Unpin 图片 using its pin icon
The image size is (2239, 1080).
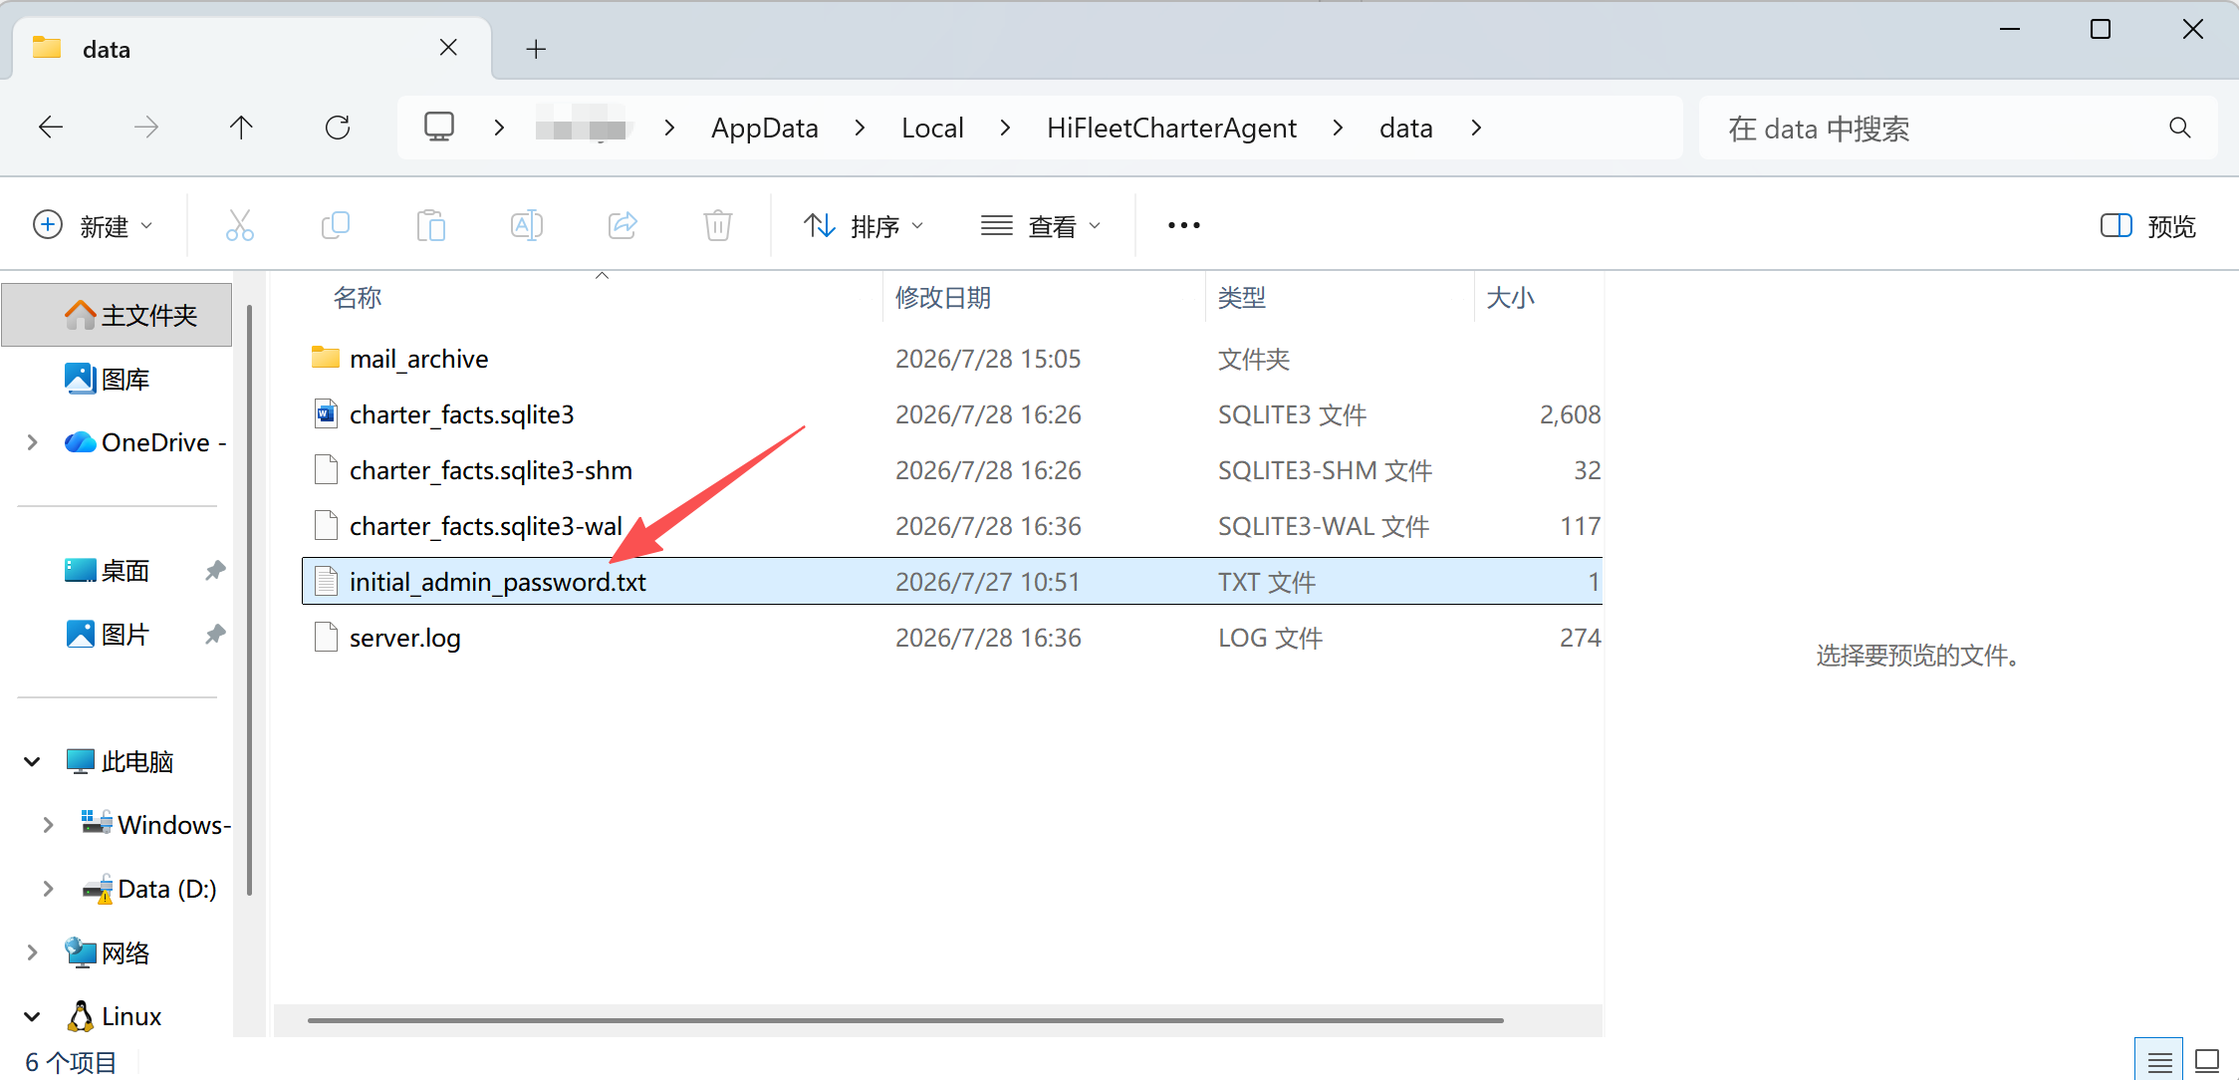point(215,634)
